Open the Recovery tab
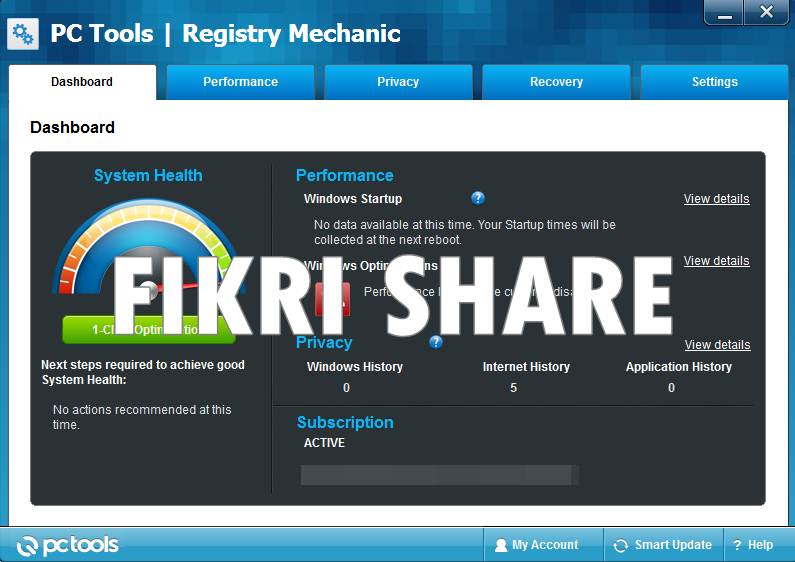This screenshot has width=795, height=562. point(556,82)
